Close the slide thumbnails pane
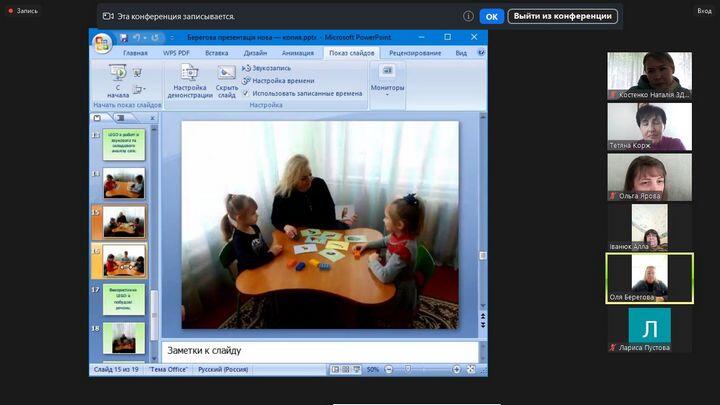Viewport: 720px width, 405px height. point(152,118)
